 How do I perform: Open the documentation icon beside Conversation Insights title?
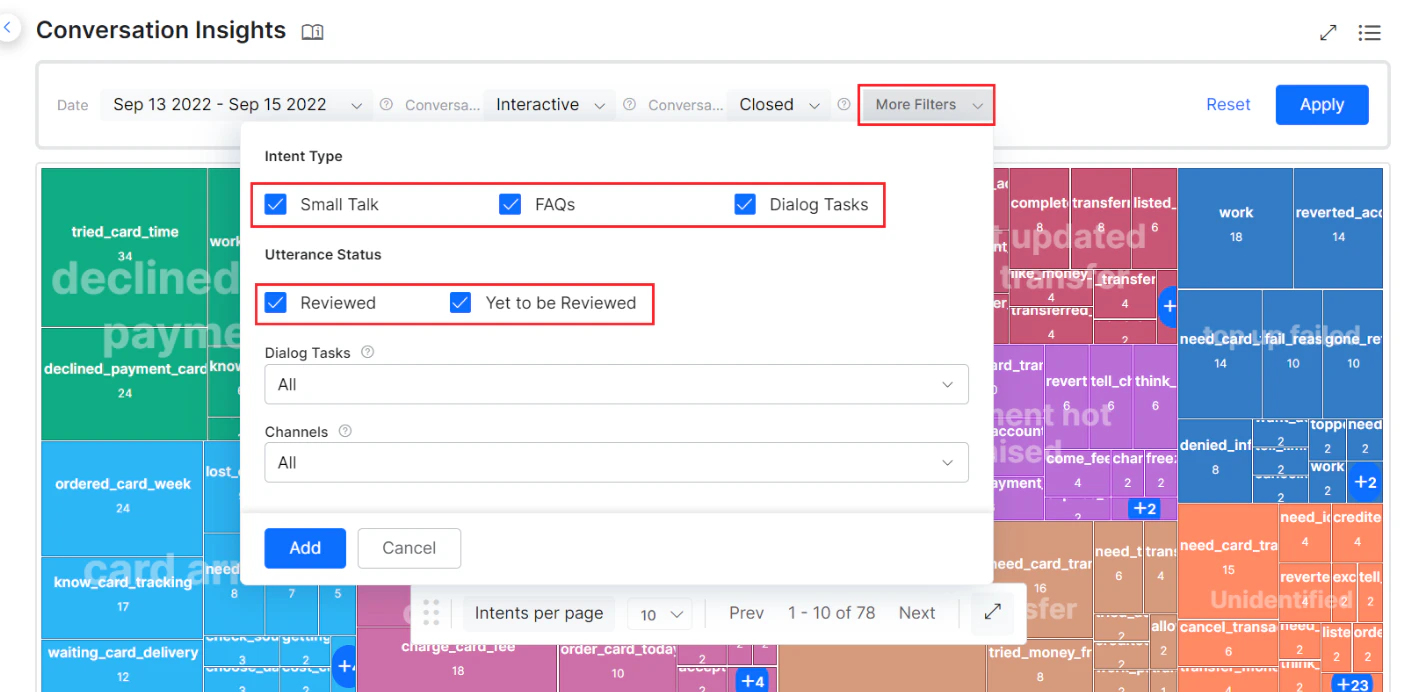(312, 31)
